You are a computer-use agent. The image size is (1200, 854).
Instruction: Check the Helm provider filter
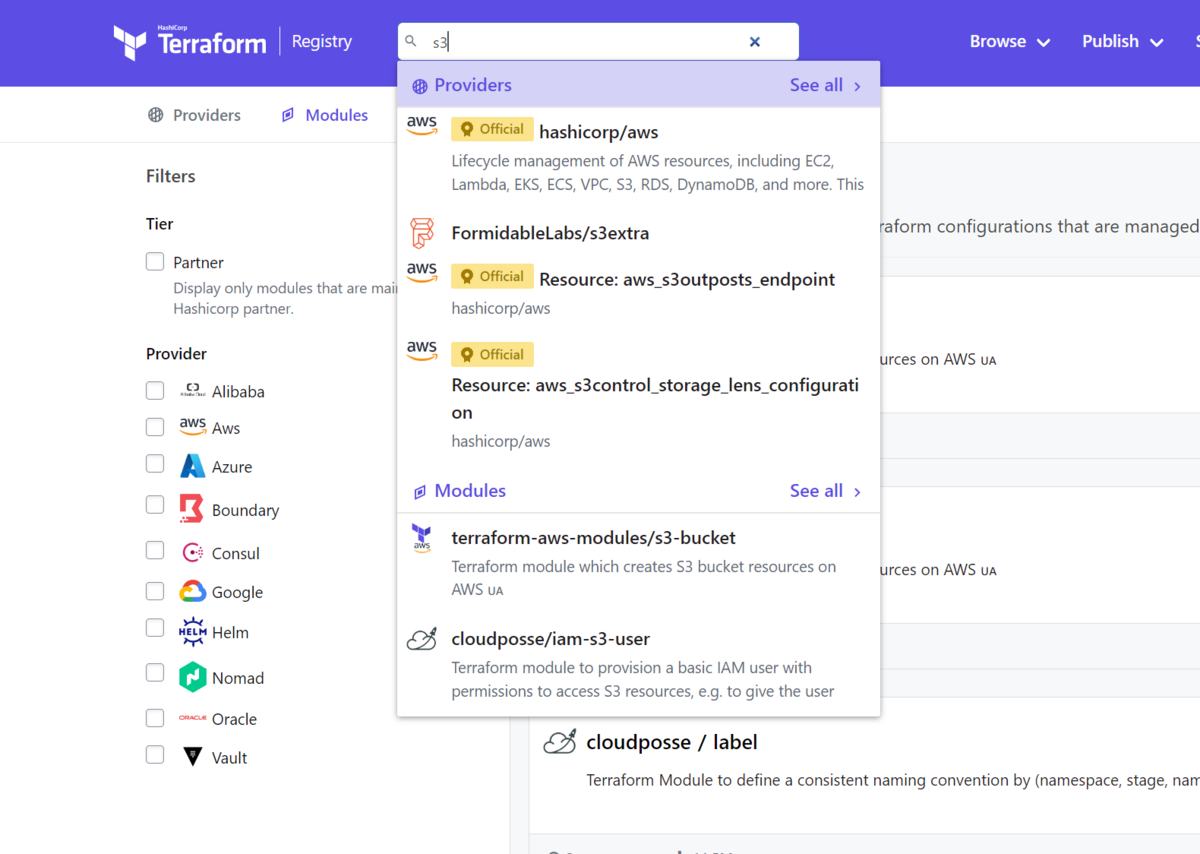pos(155,628)
